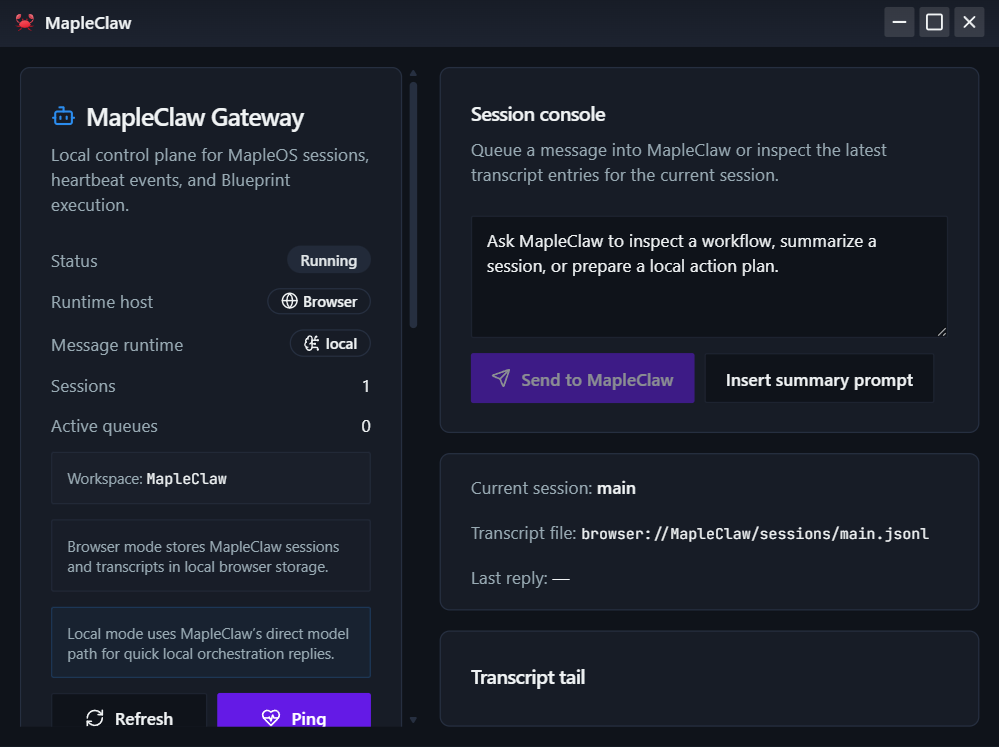The width and height of the screenshot is (999, 747).
Task: Click the transcript file path browser://MapleClaw/sessions/main.jsonl
Action: click(754, 533)
